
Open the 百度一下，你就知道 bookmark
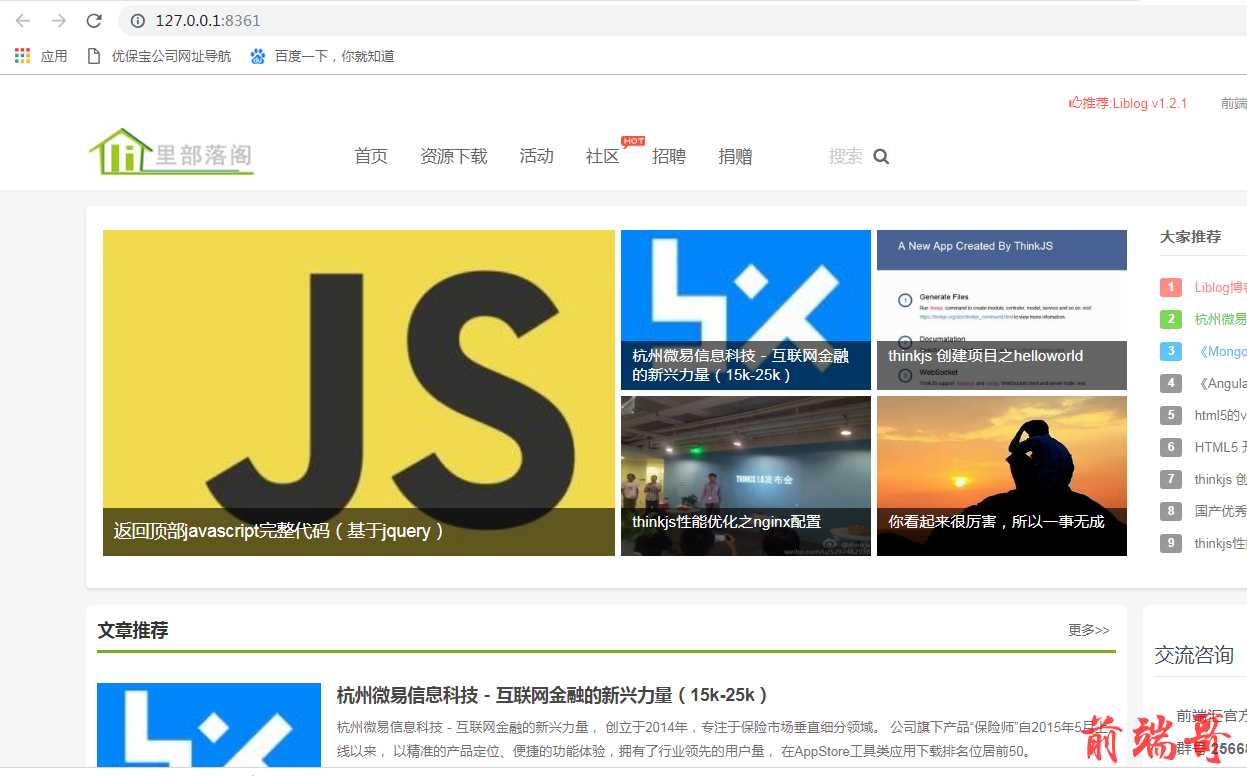(x=322, y=56)
